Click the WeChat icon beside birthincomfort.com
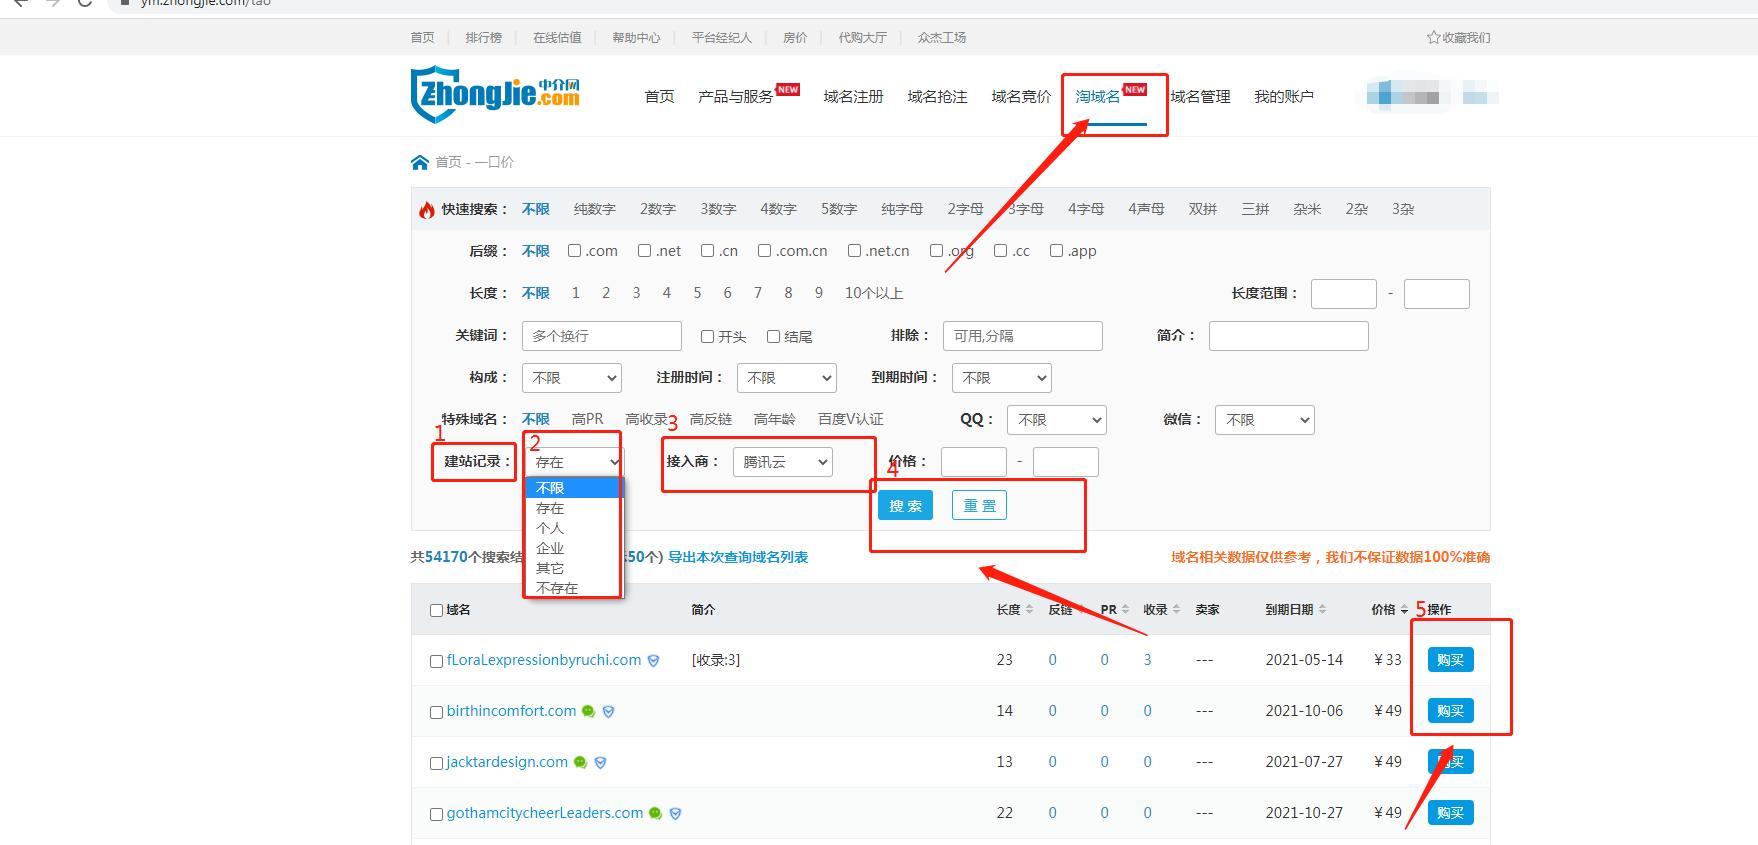Viewport: 1758px width, 845px height. click(x=588, y=711)
